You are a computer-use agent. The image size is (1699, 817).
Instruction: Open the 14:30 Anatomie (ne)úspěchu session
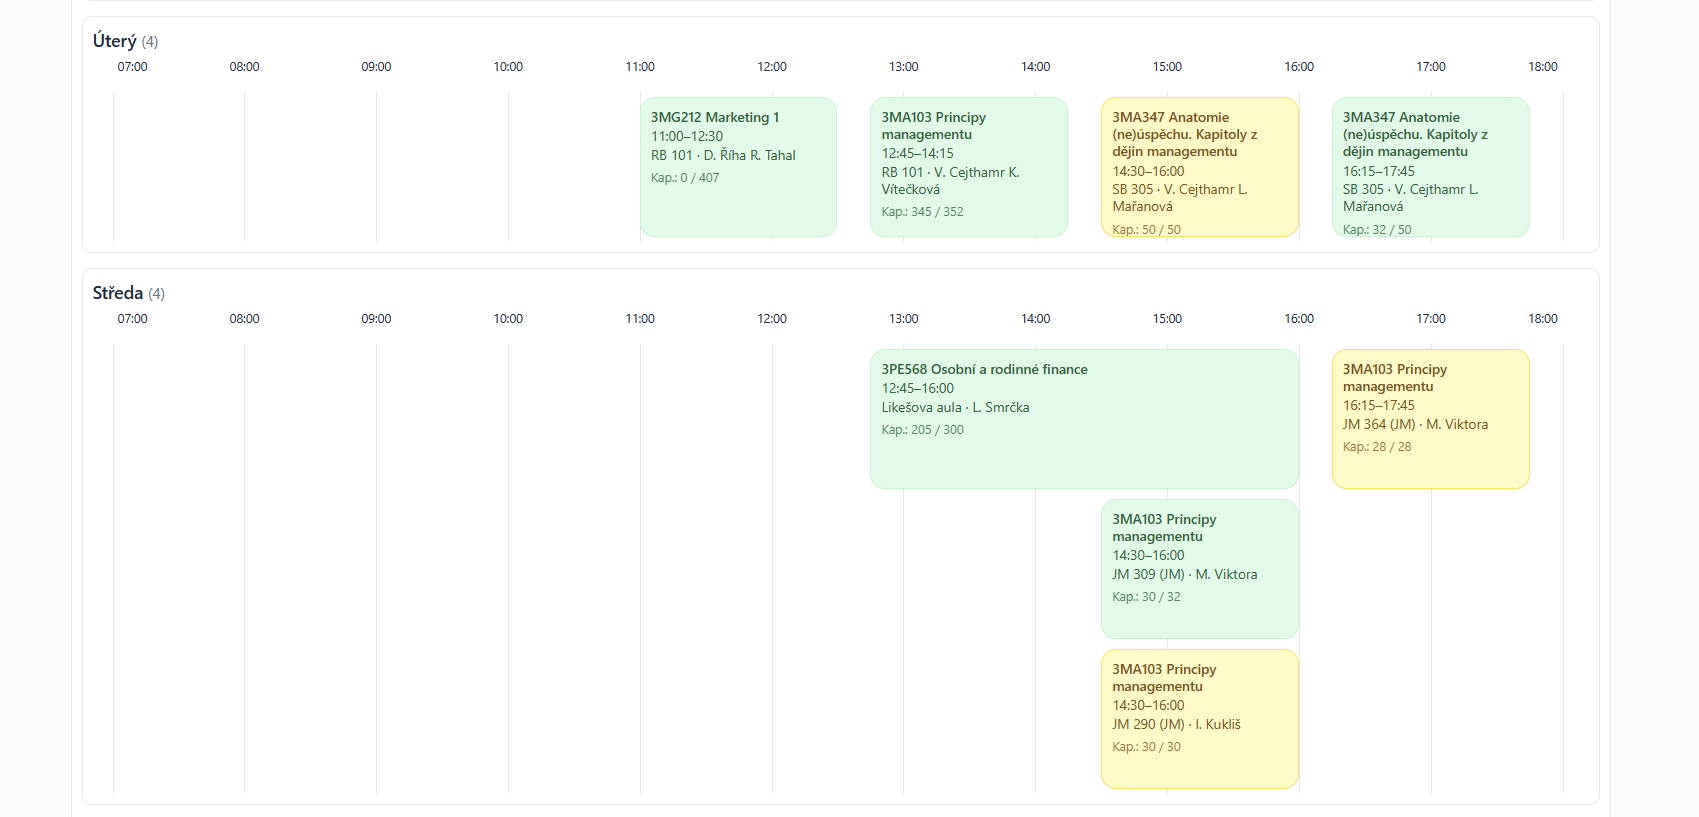click(1199, 165)
